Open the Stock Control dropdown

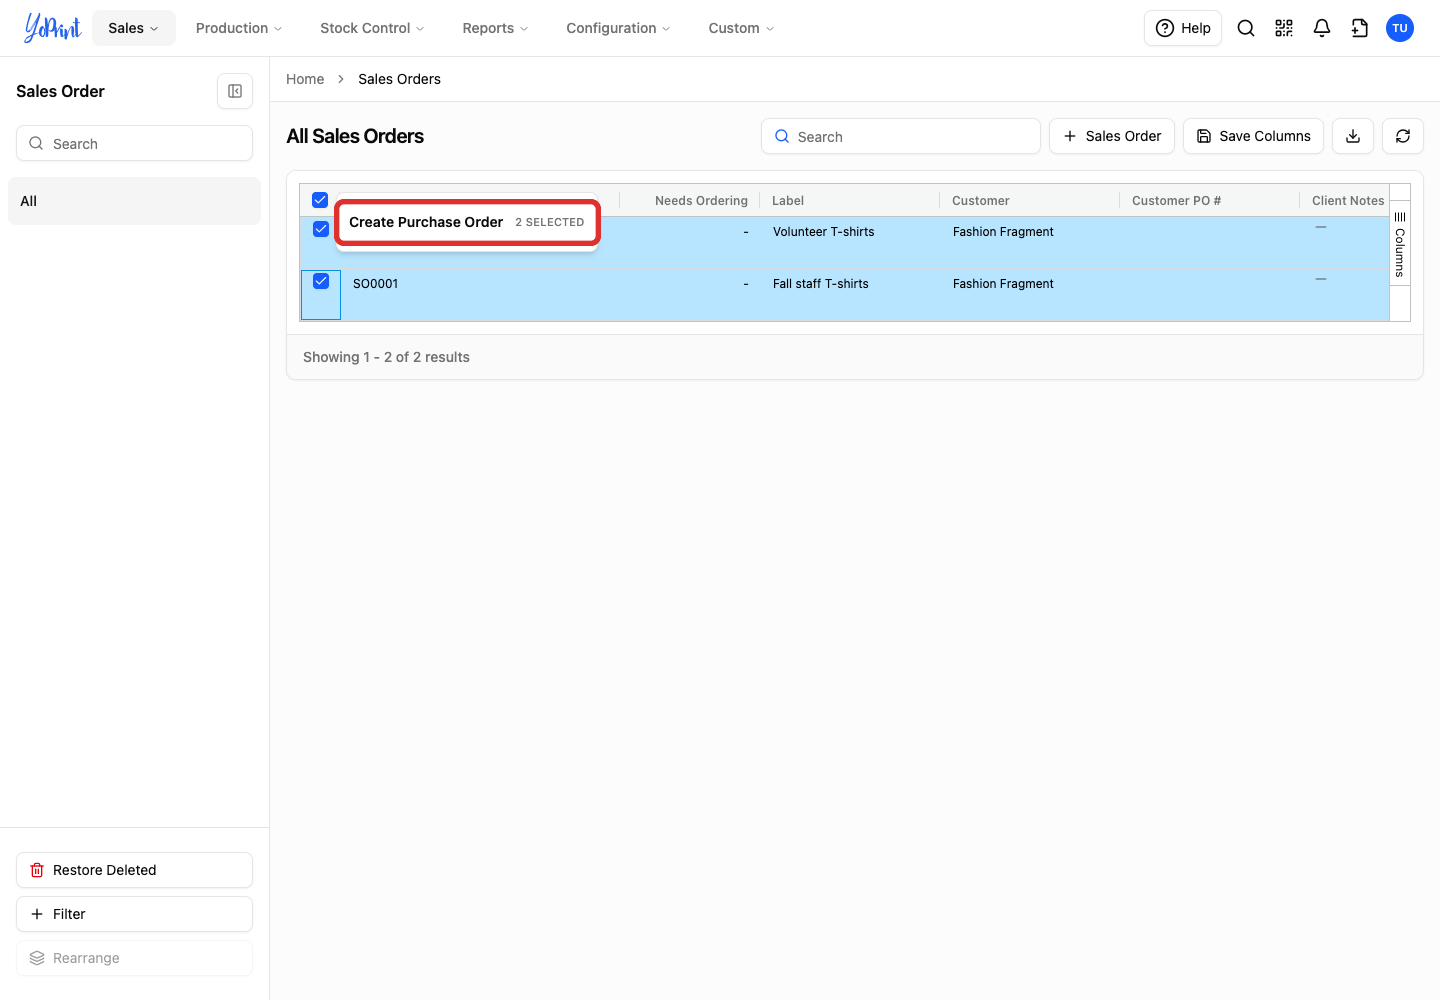pos(372,28)
